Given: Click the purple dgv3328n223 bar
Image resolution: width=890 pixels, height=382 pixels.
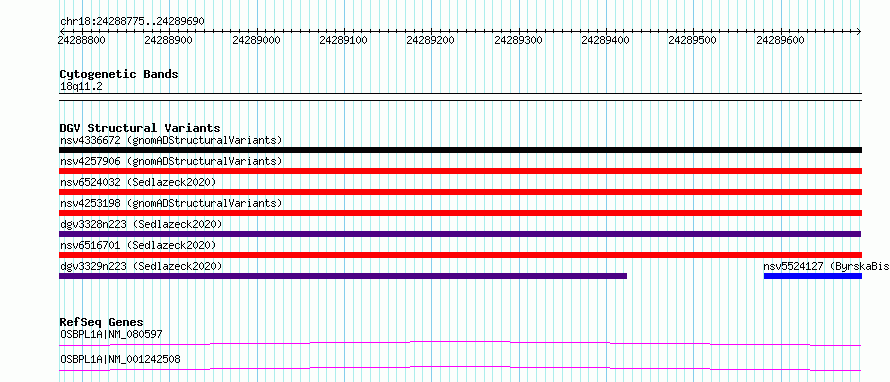Looking at the screenshot, I should (460, 234).
